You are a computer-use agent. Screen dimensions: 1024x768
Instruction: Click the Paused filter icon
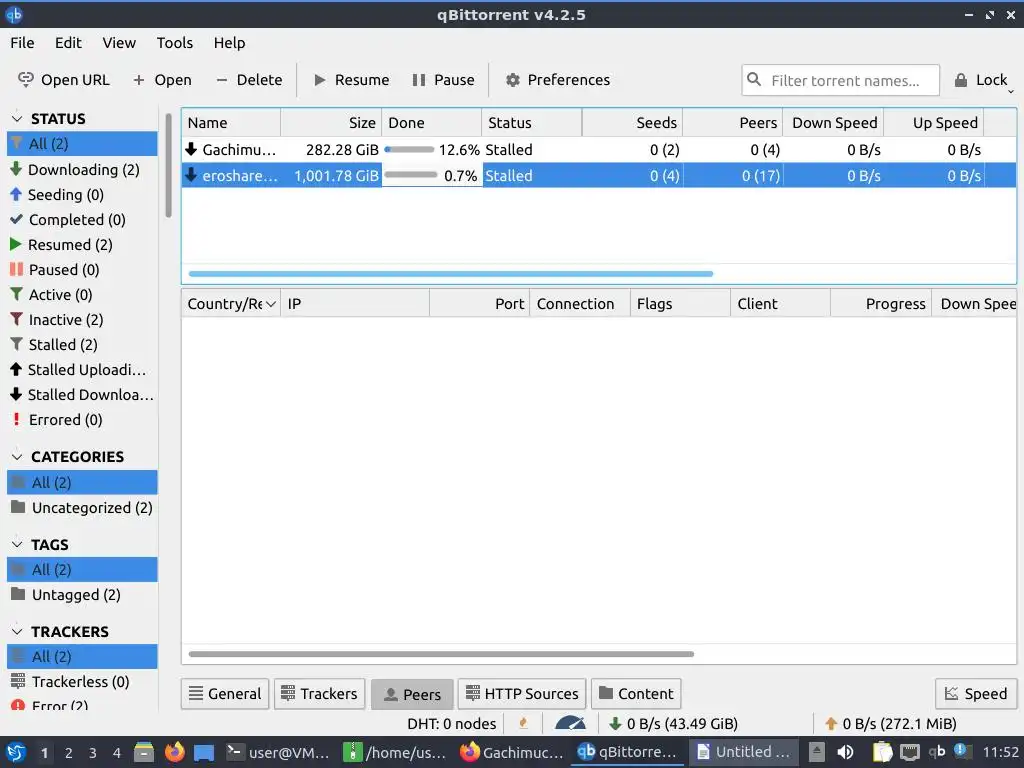tap(16, 269)
